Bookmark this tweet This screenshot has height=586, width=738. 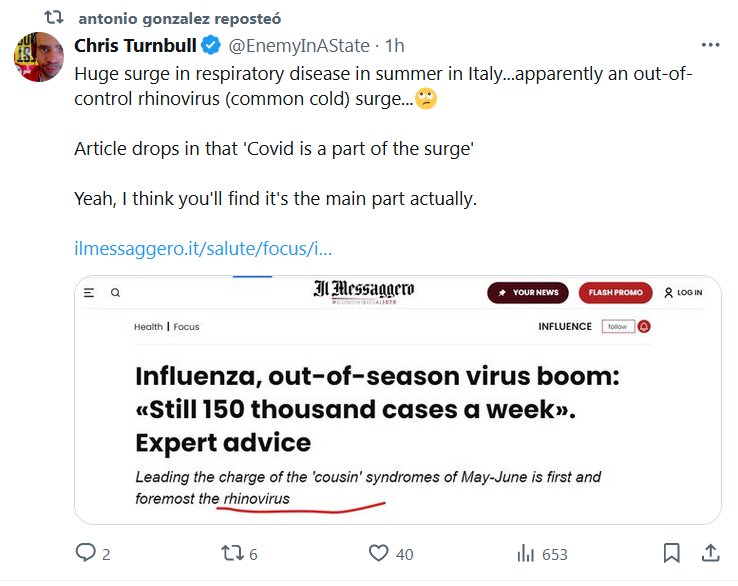(672, 553)
